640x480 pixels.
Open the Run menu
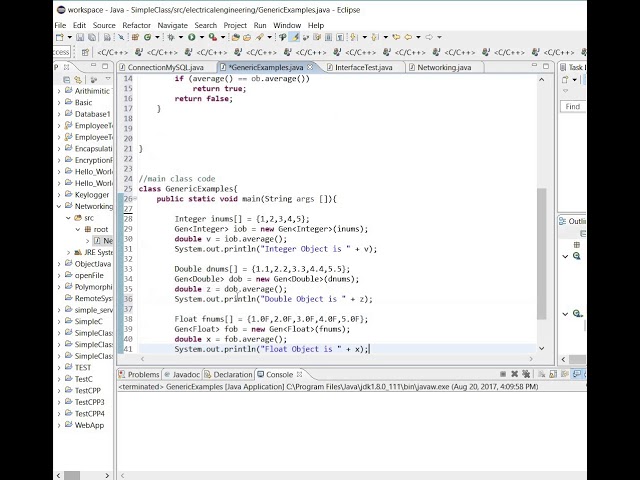pyautogui.click(x=260, y=25)
